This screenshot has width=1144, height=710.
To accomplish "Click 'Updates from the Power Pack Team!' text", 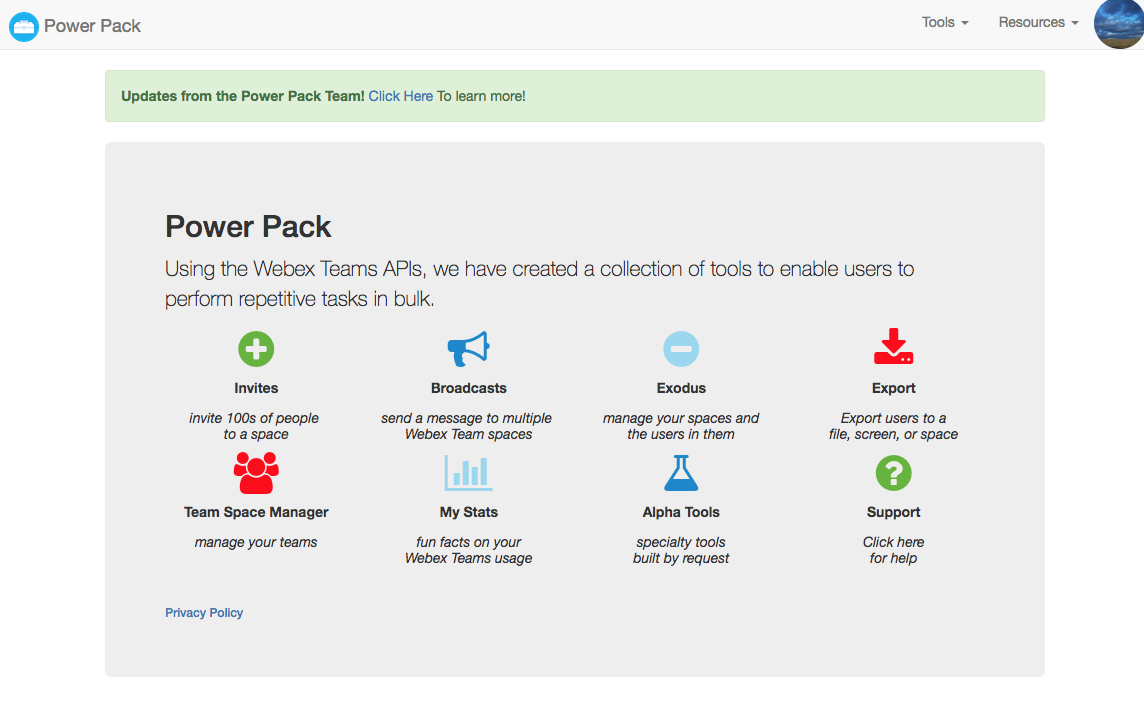I will 242,96.
